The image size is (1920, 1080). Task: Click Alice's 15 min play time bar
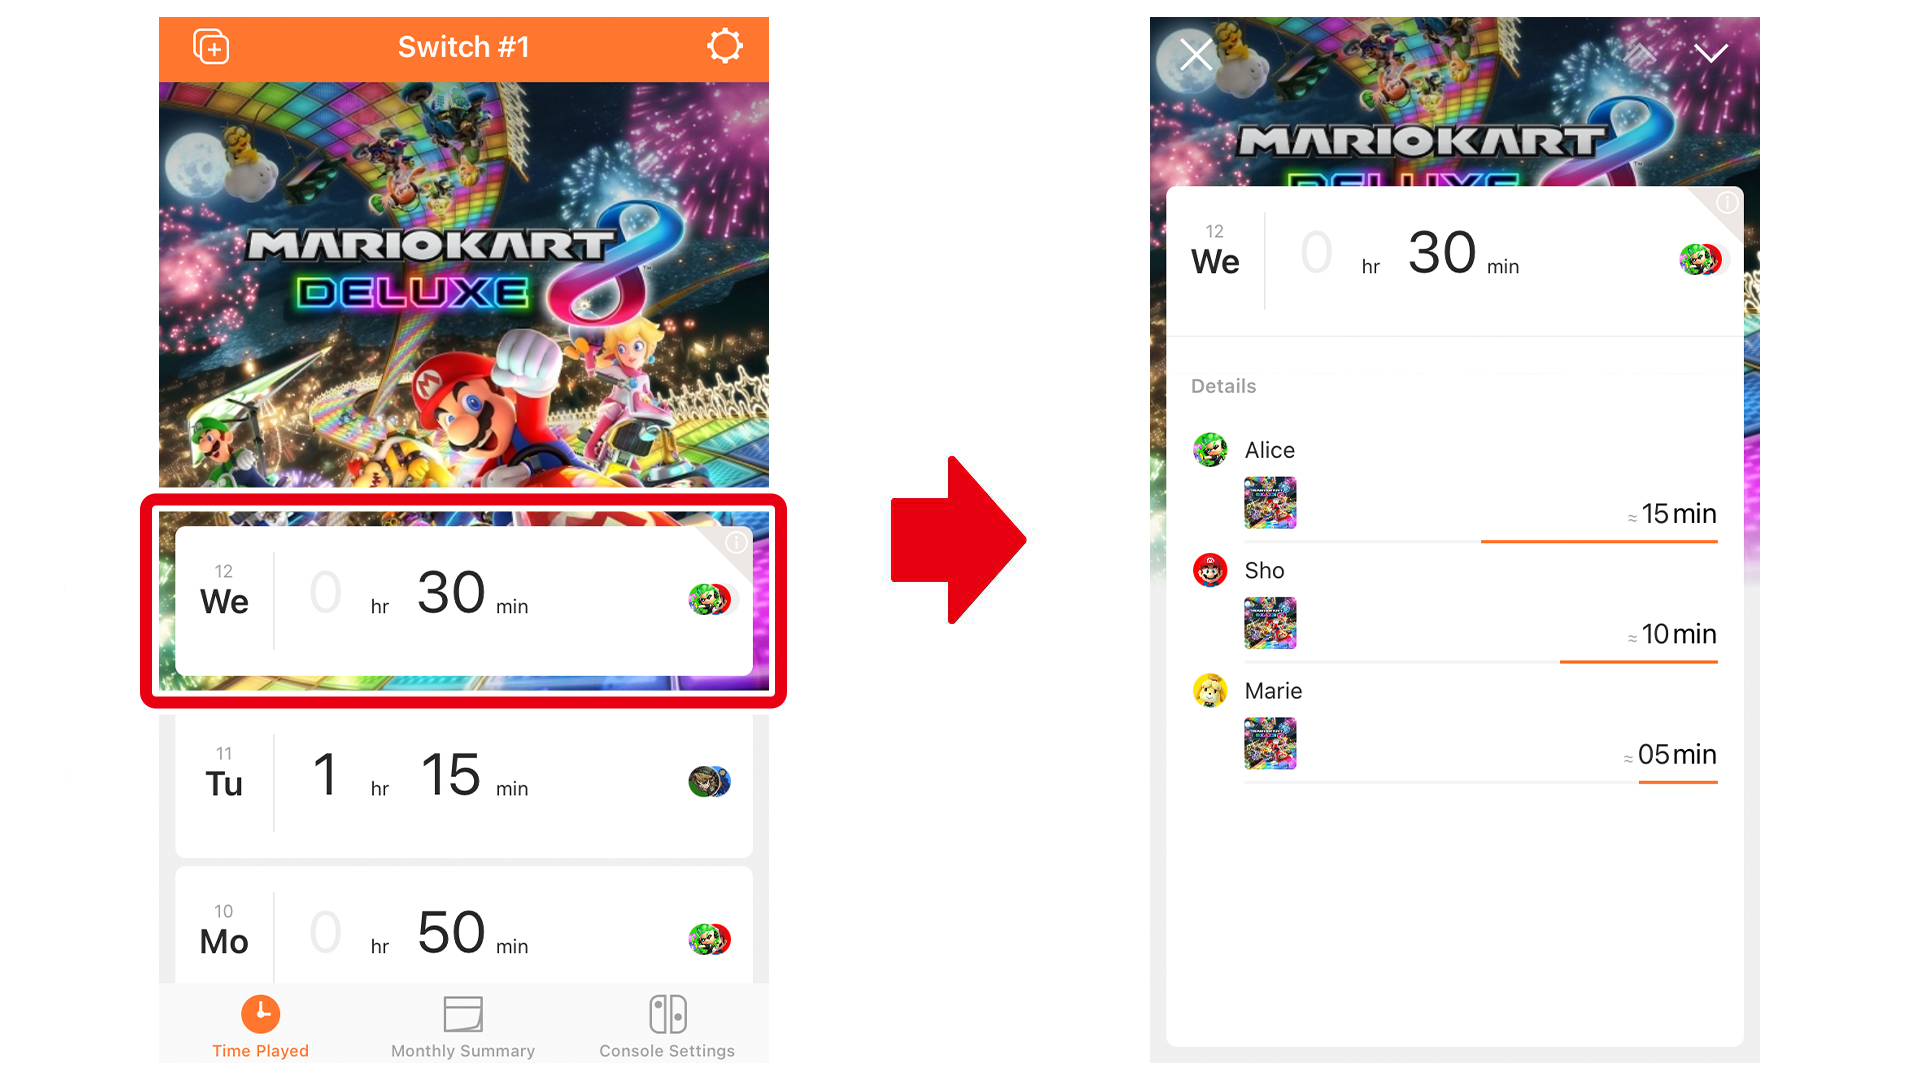click(1599, 541)
